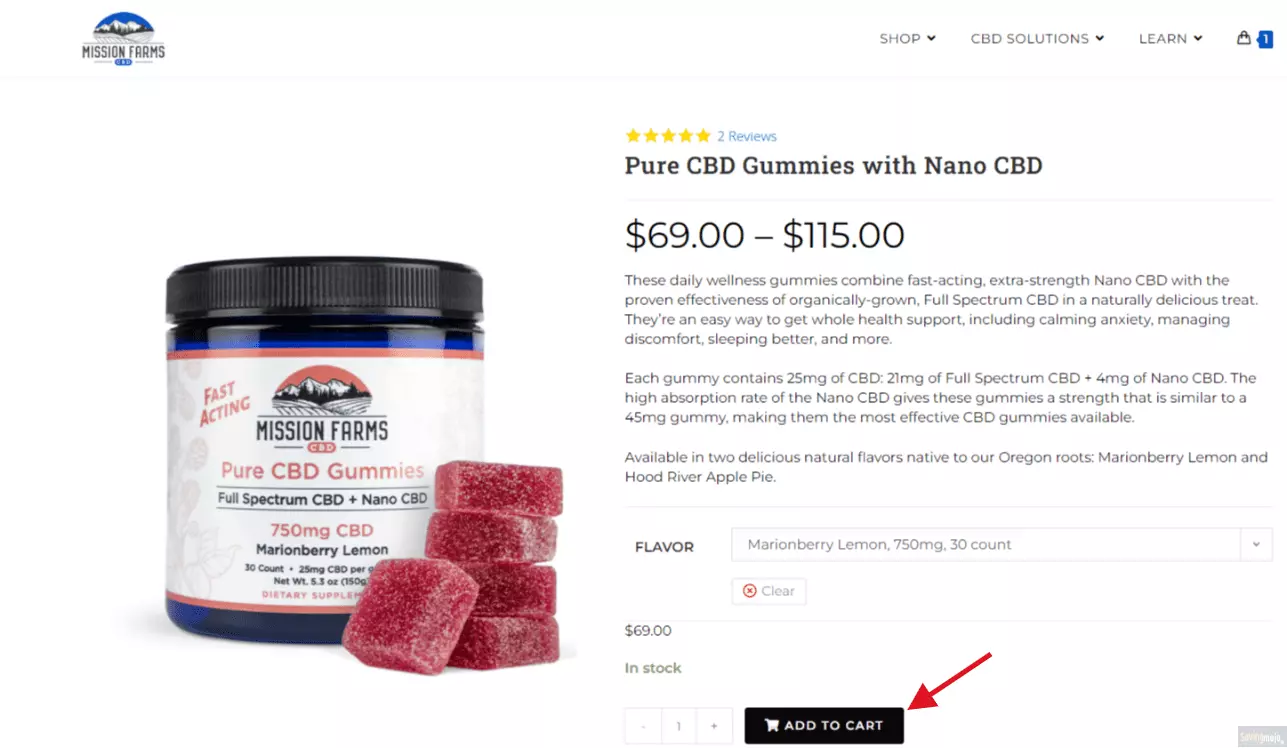Click the Pure CBD Gummies product title
The height and width of the screenshot is (748, 1287).
(833, 166)
